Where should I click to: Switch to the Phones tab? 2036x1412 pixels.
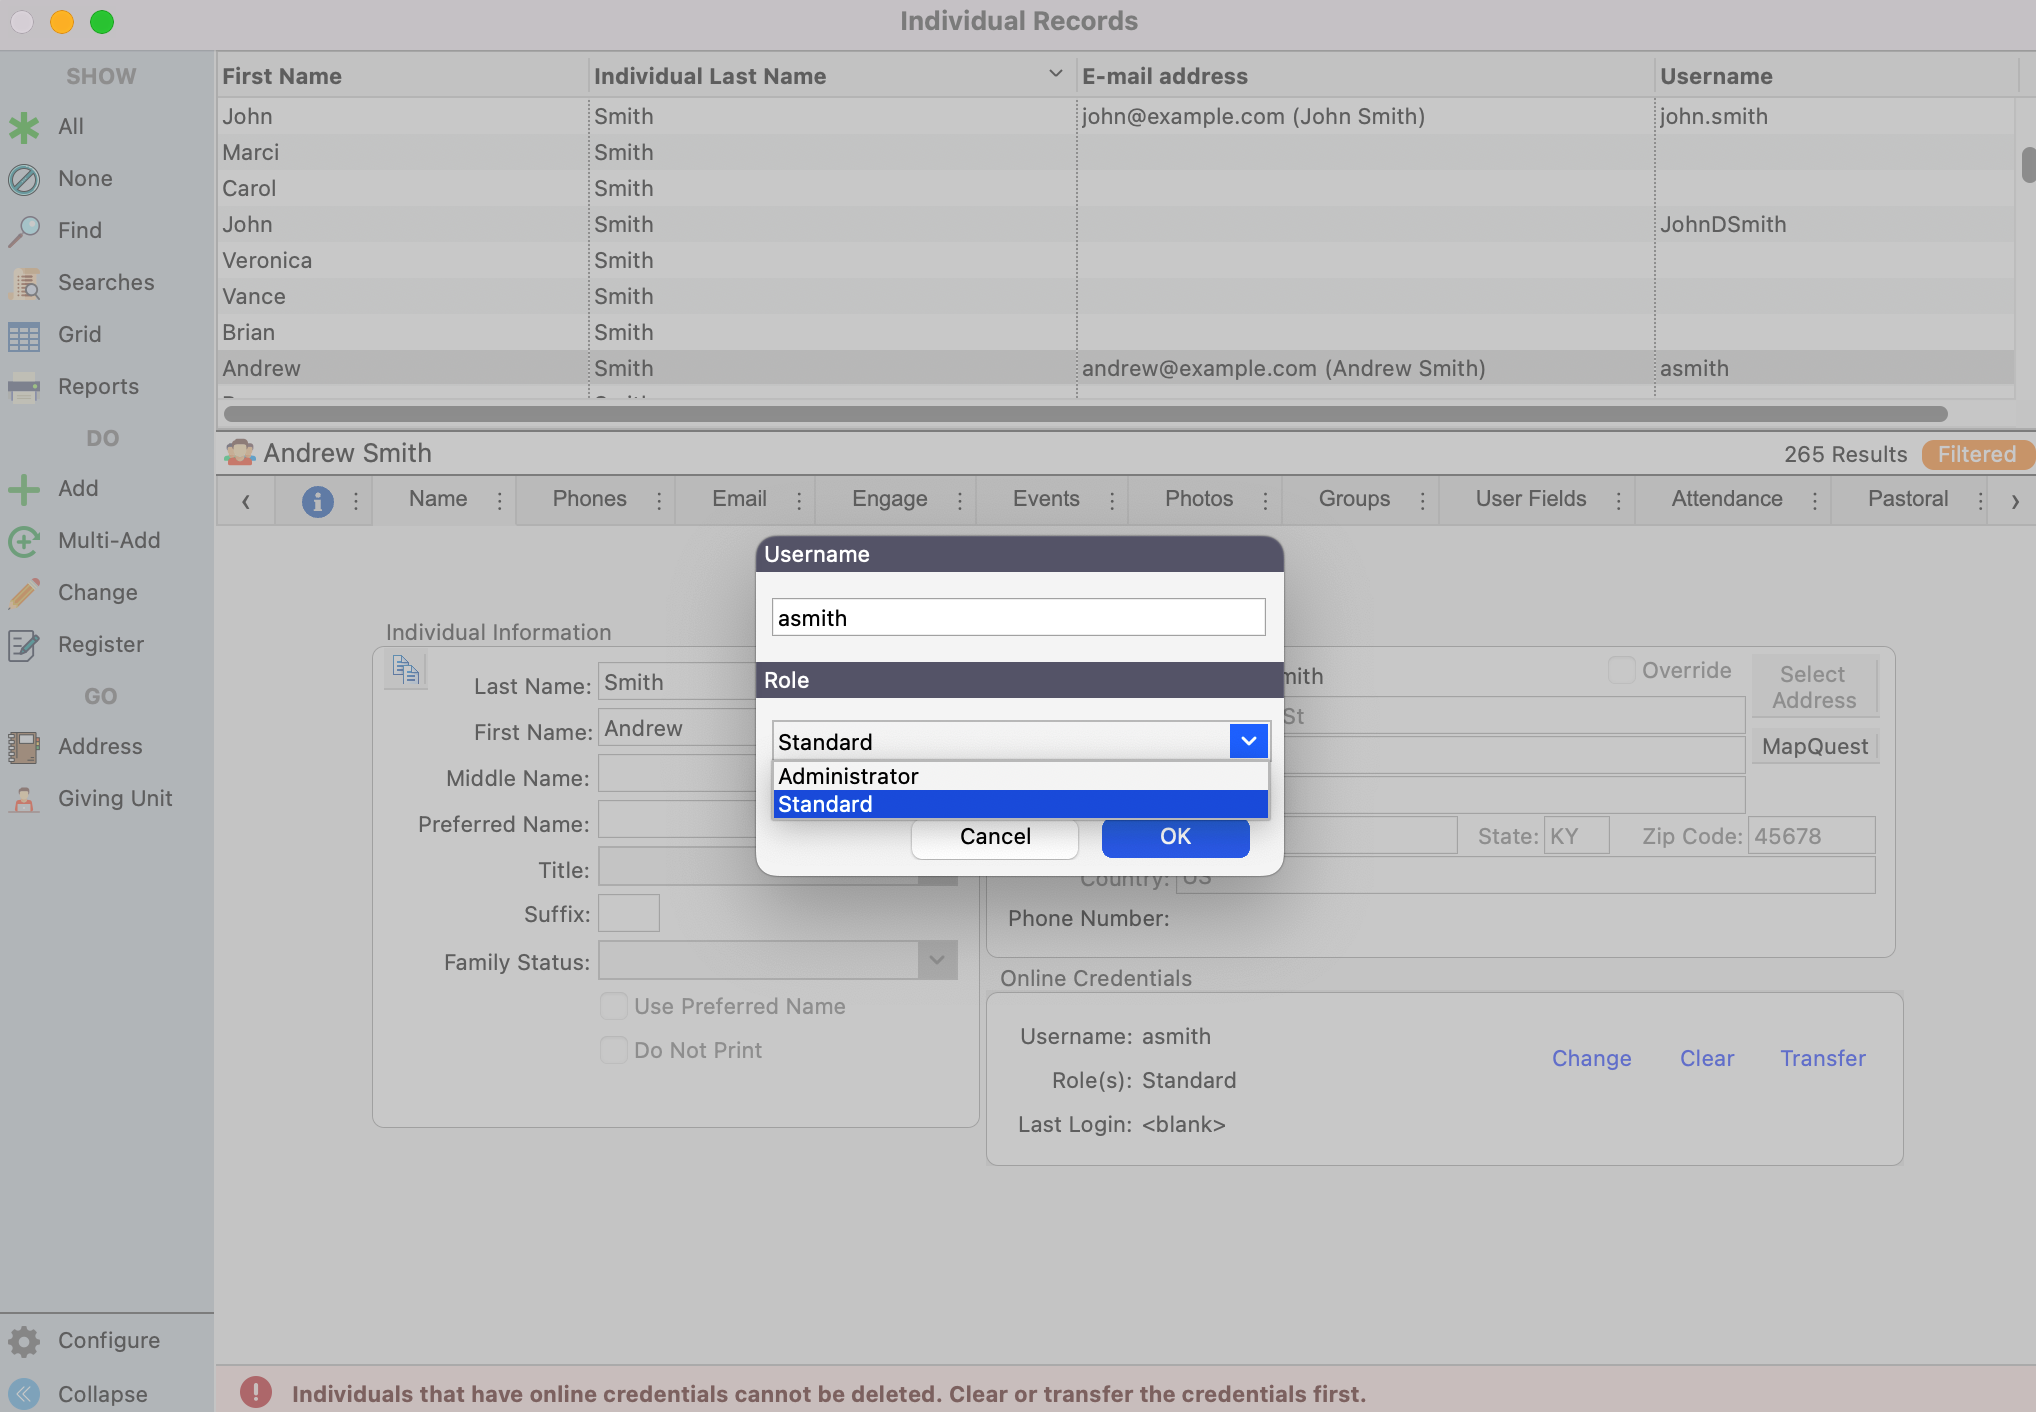click(x=589, y=499)
